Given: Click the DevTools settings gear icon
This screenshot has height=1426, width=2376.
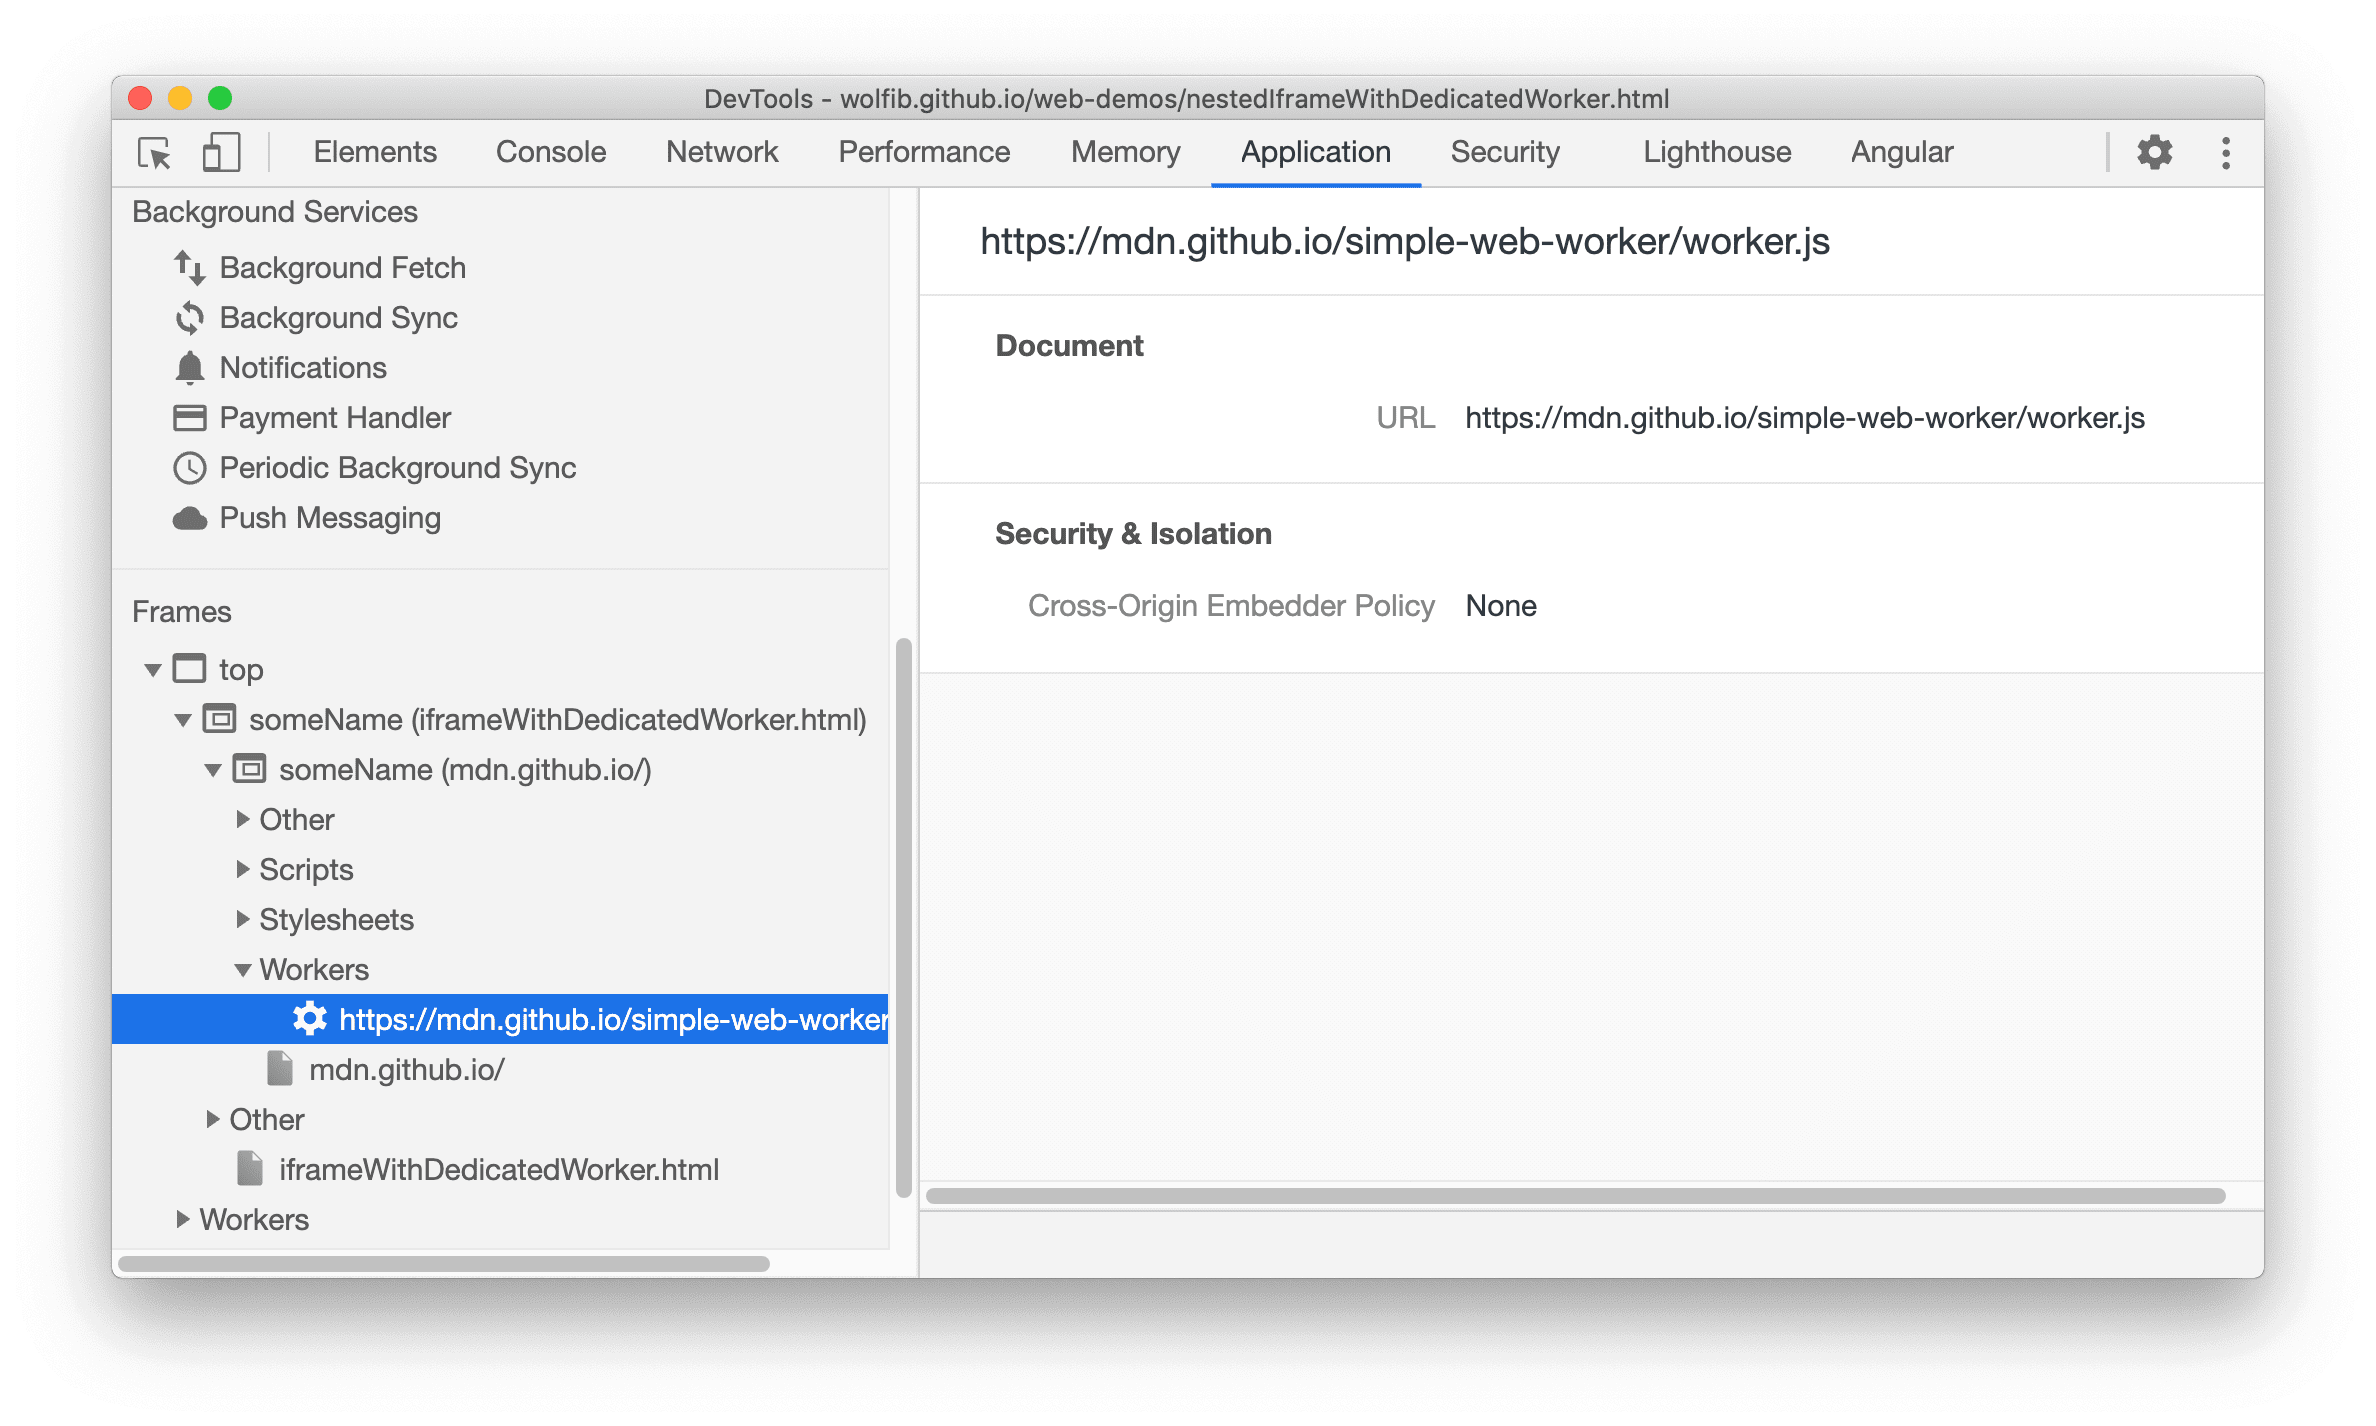Looking at the screenshot, I should point(2157,151).
